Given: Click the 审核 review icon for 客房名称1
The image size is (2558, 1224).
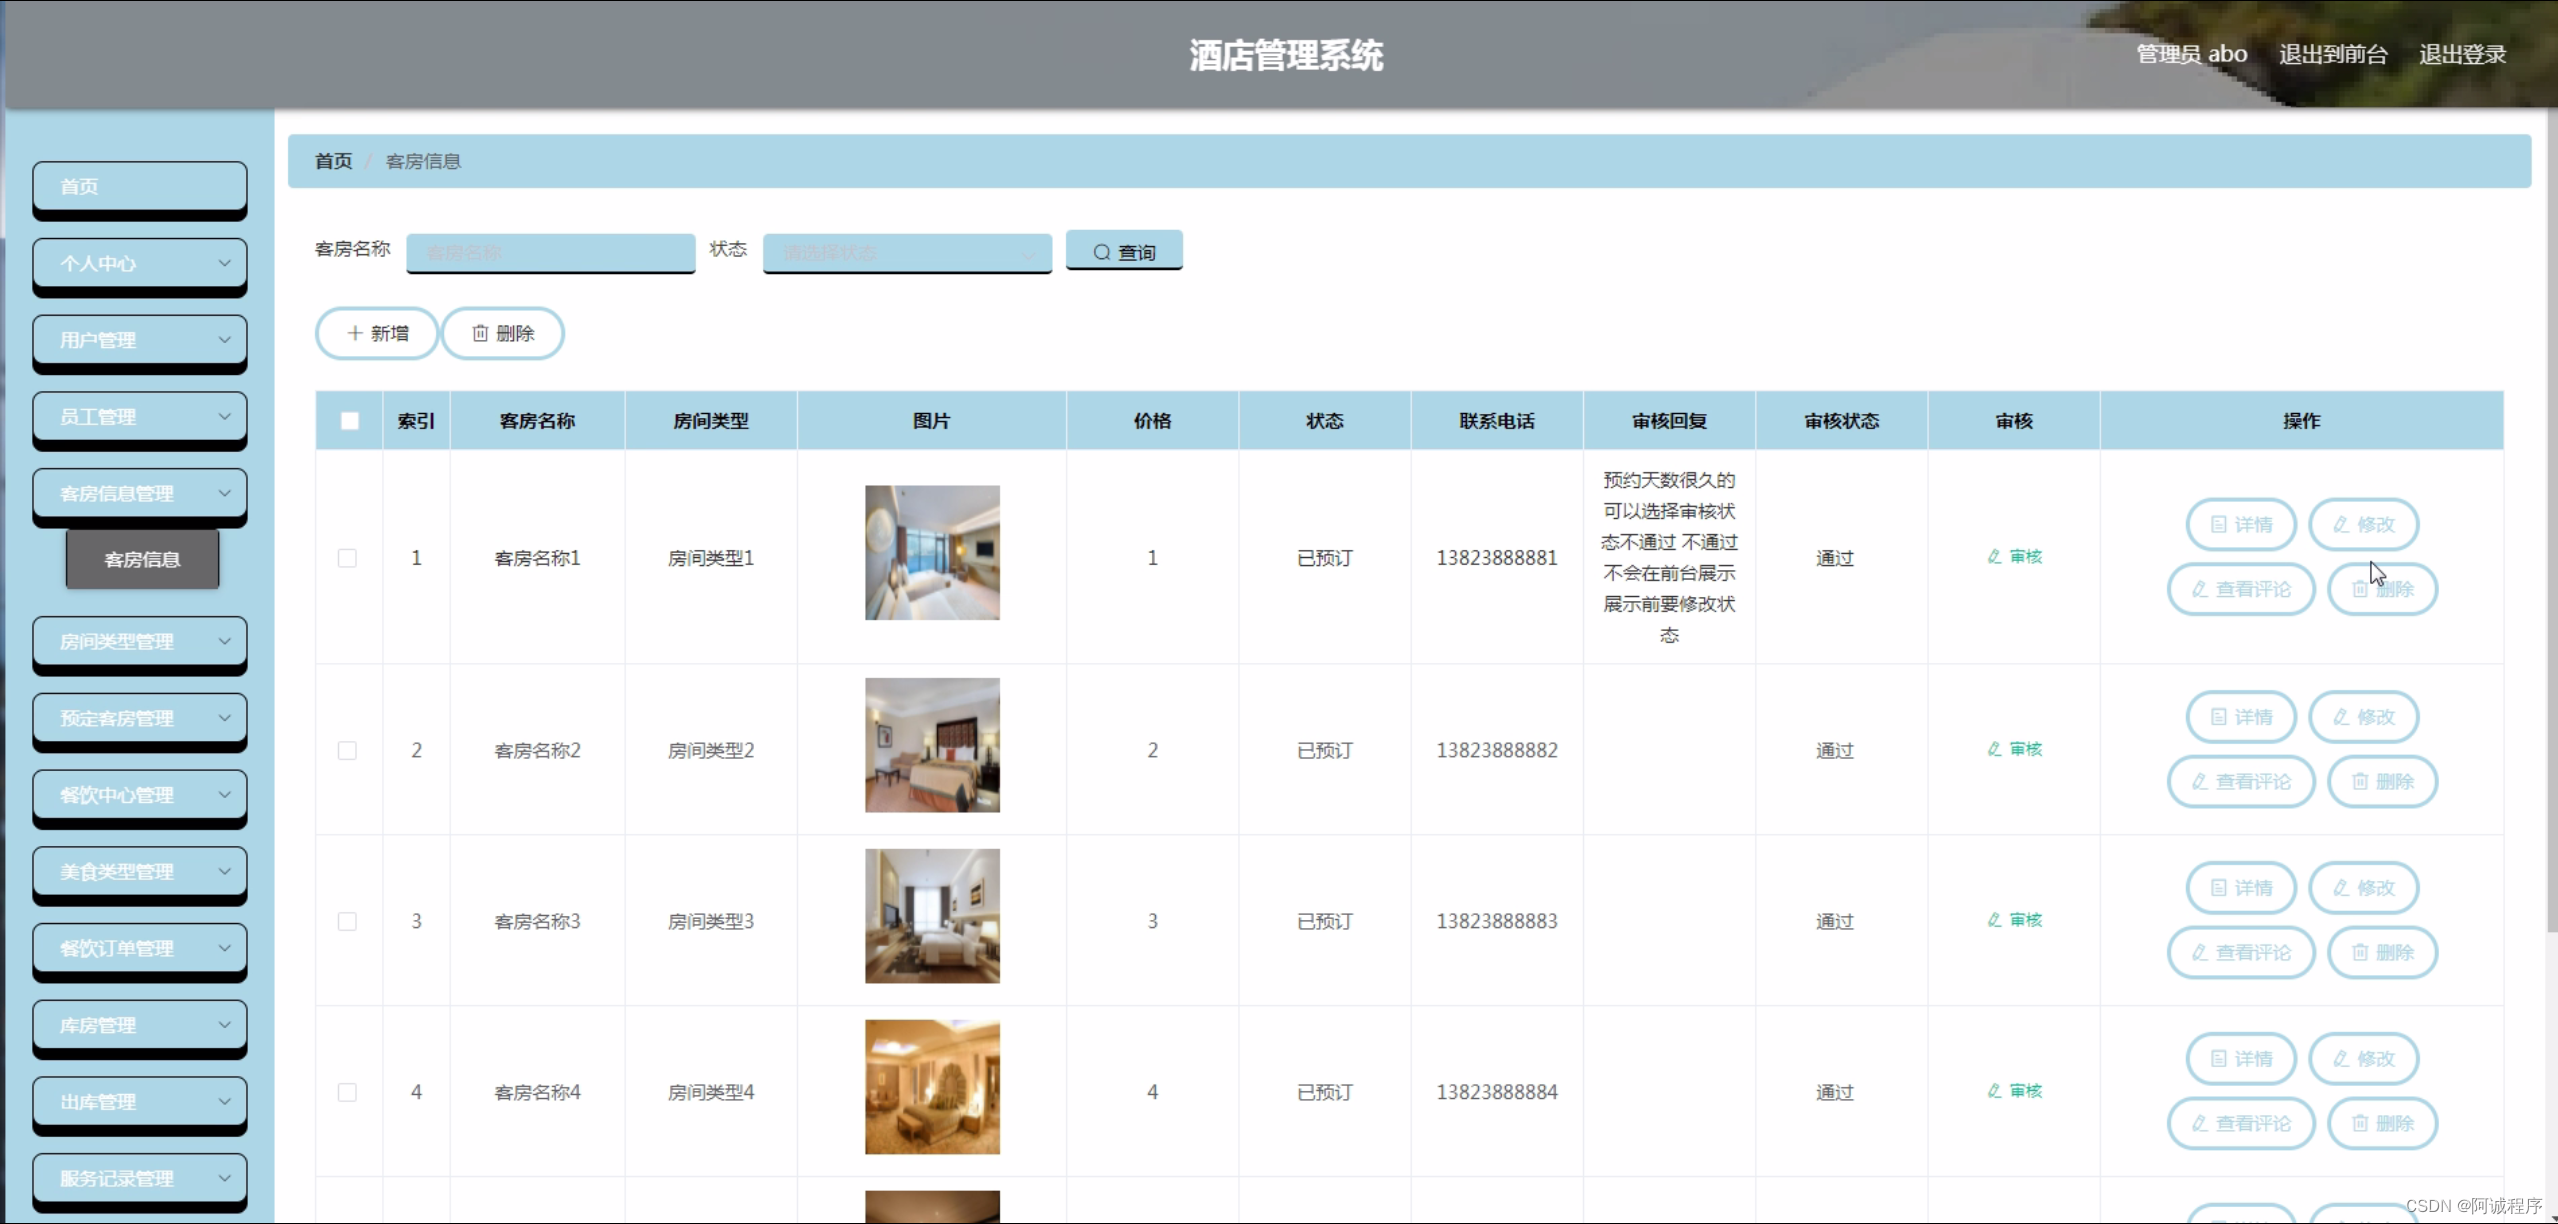Looking at the screenshot, I should point(2014,557).
